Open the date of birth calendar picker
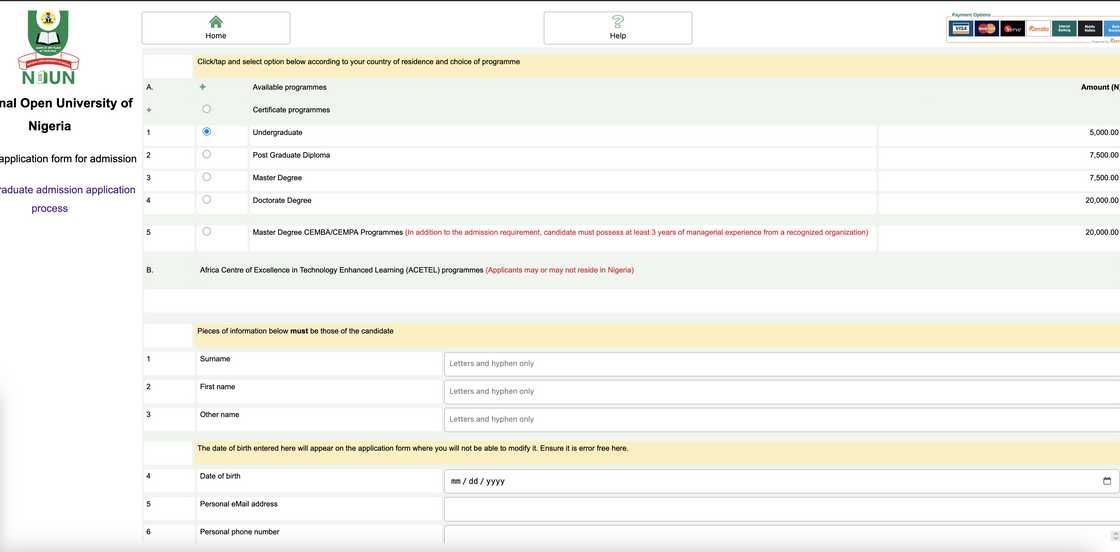 click(x=1106, y=481)
